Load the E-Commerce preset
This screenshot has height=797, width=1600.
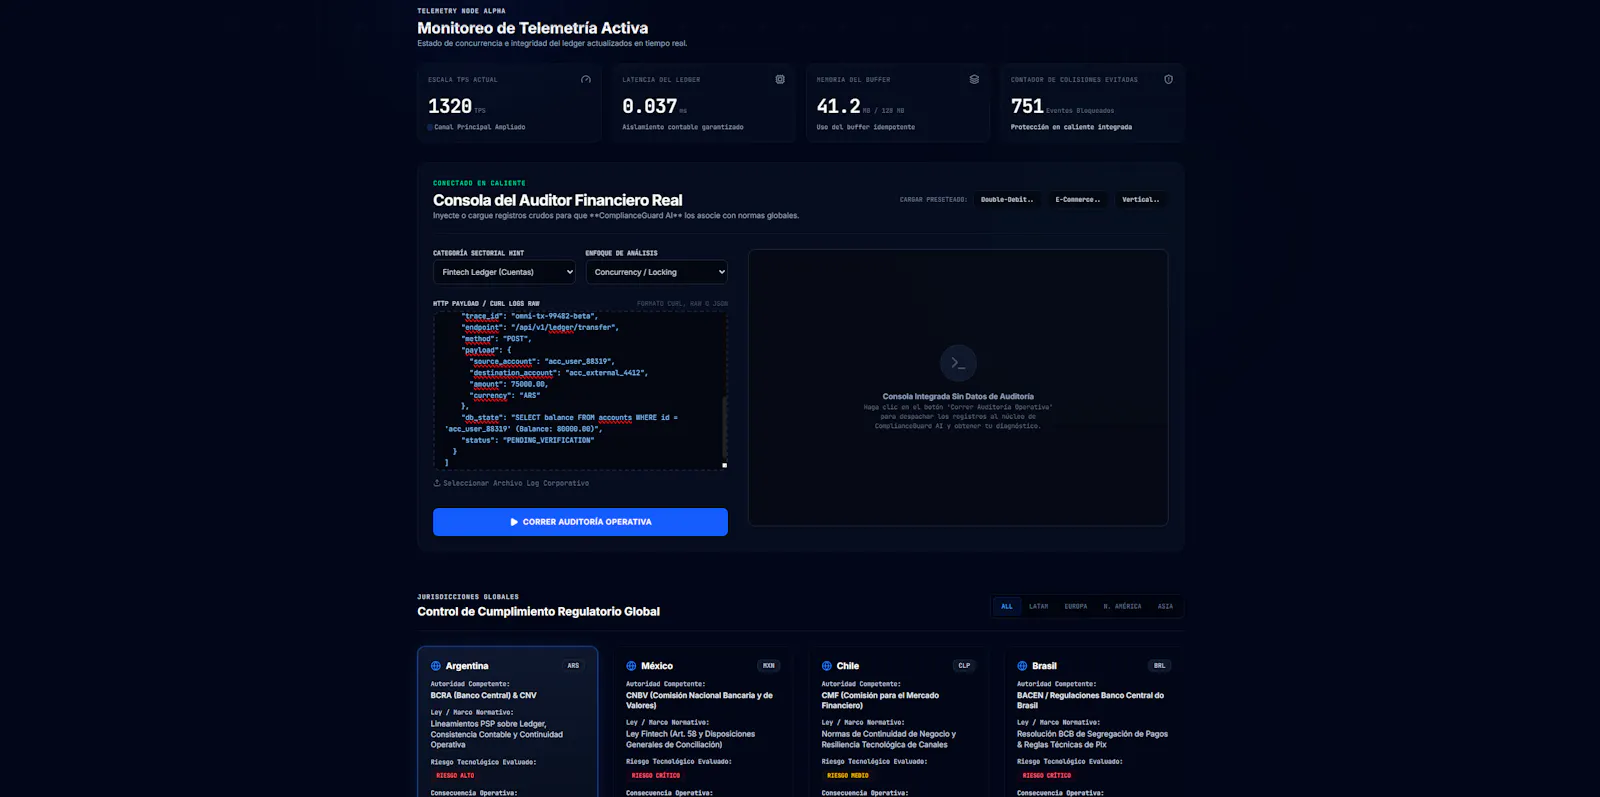coord(1078,200)
